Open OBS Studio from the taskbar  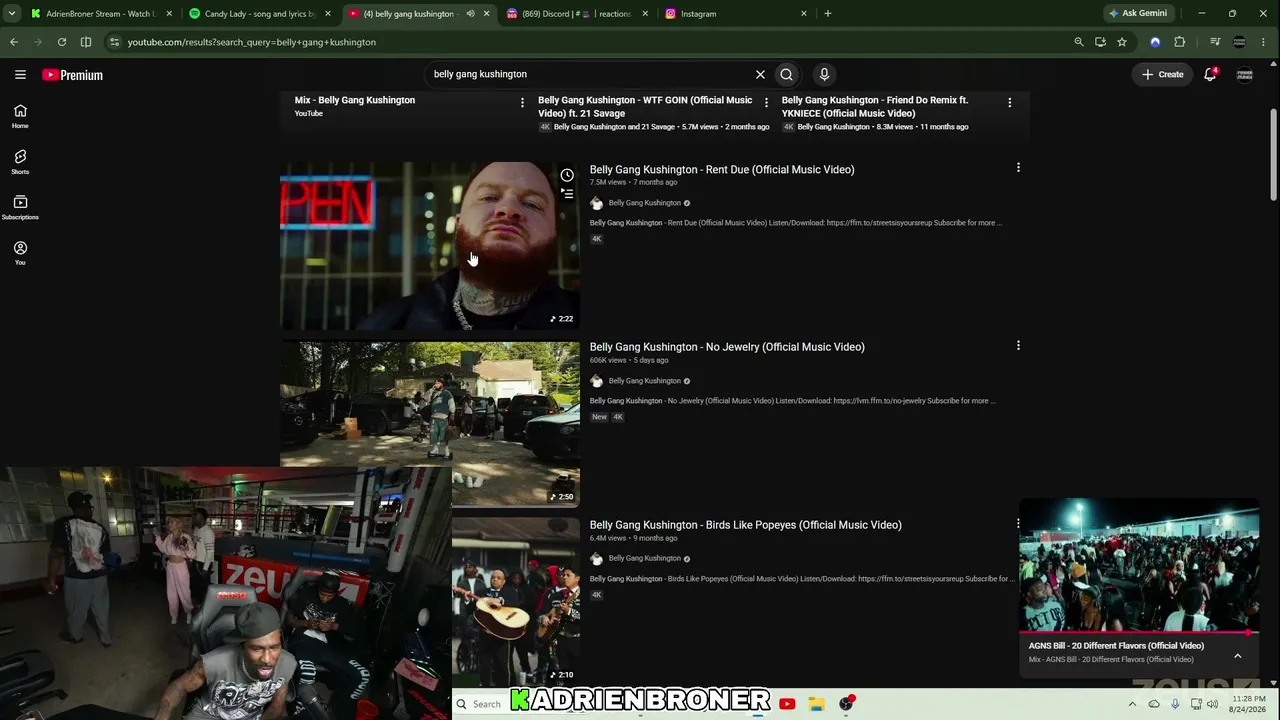coord(846,704)
